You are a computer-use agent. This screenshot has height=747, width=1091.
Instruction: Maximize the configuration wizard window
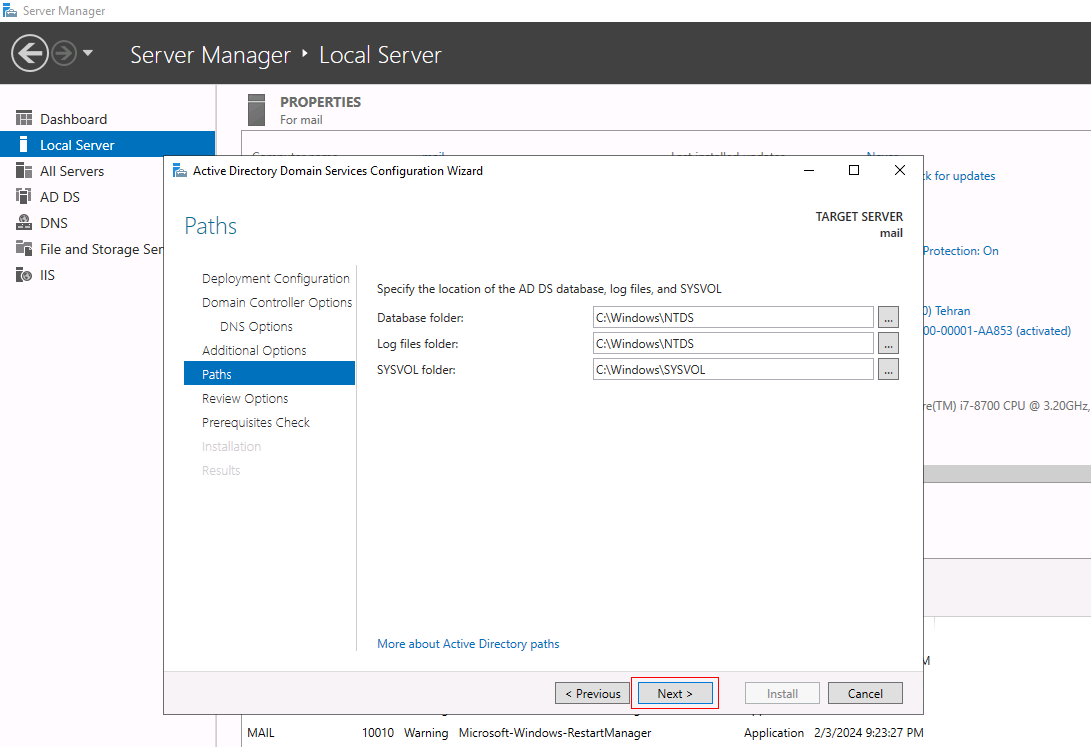coord(854,170)
